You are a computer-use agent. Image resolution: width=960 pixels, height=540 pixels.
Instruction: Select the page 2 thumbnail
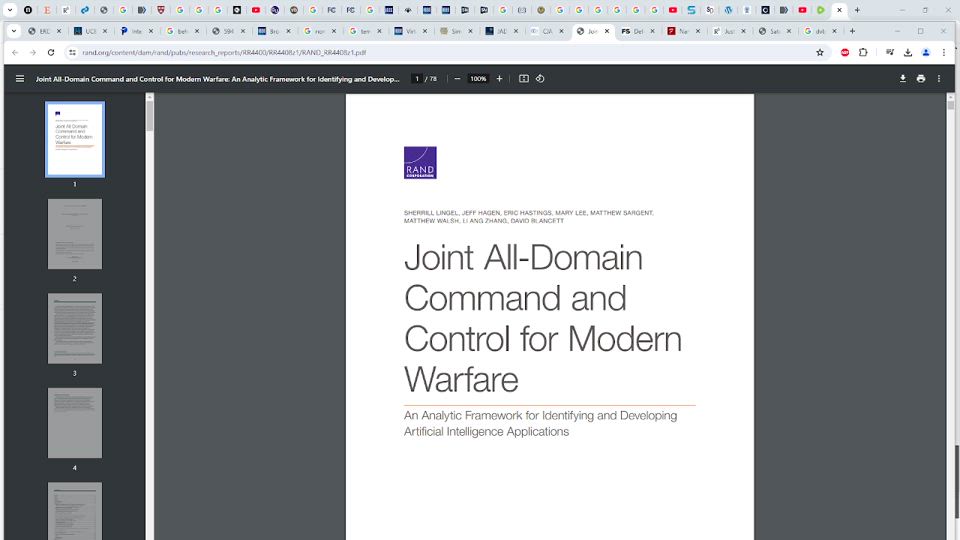pos(75,234)
